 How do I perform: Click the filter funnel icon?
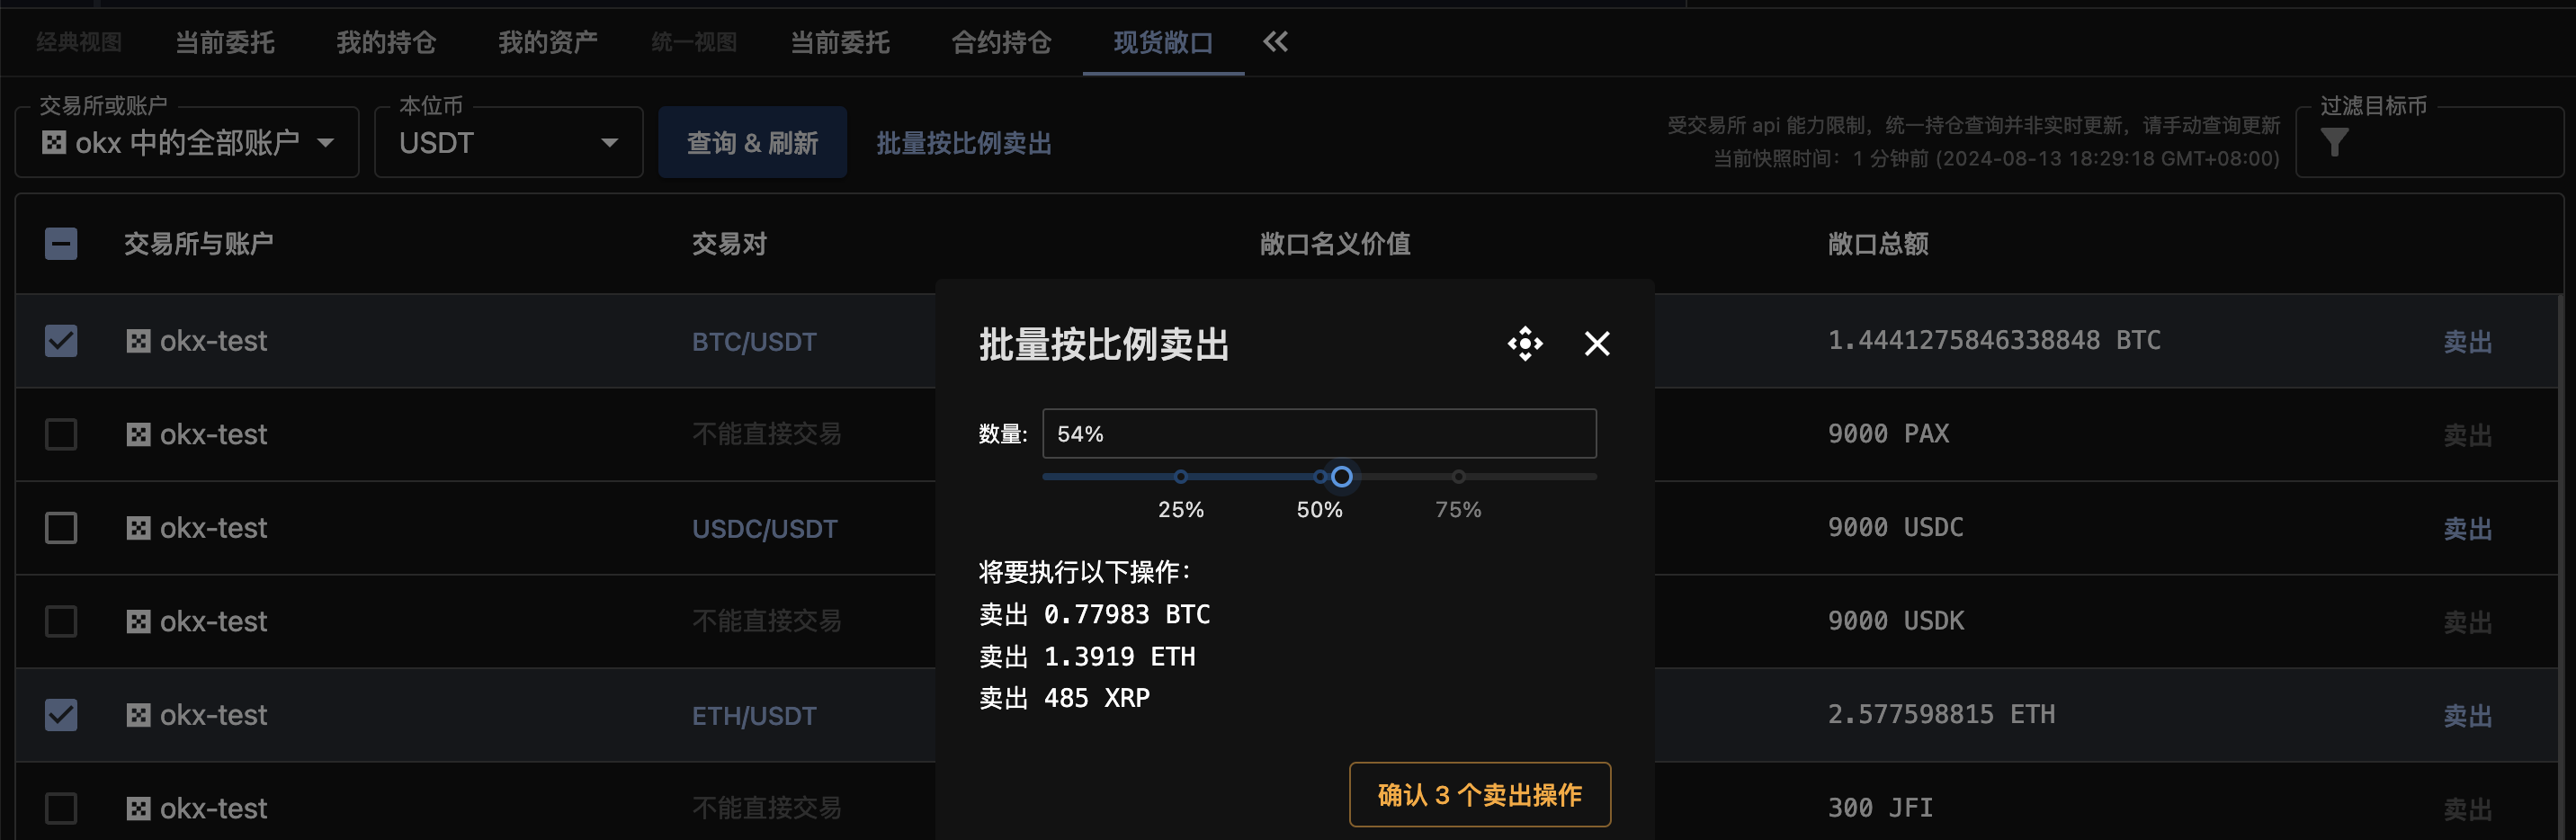point(2334,144)
